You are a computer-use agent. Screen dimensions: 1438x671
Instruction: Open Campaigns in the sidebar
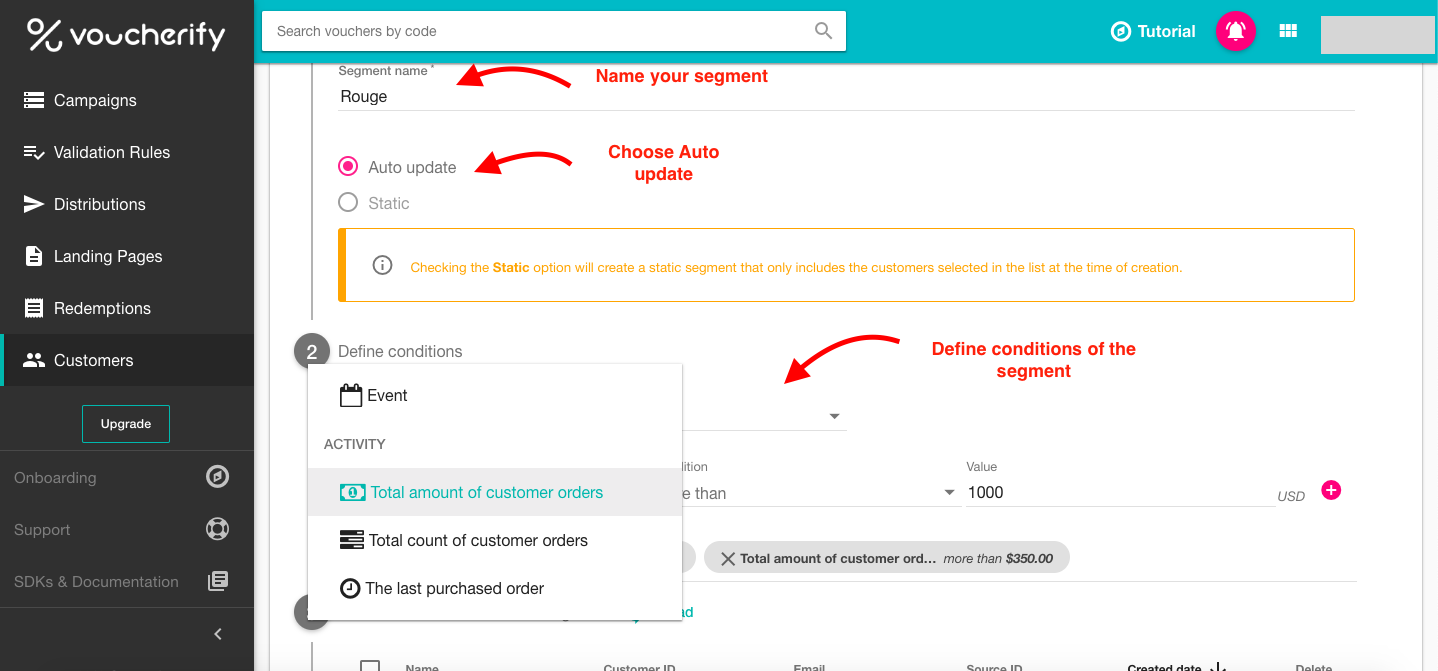95,100
